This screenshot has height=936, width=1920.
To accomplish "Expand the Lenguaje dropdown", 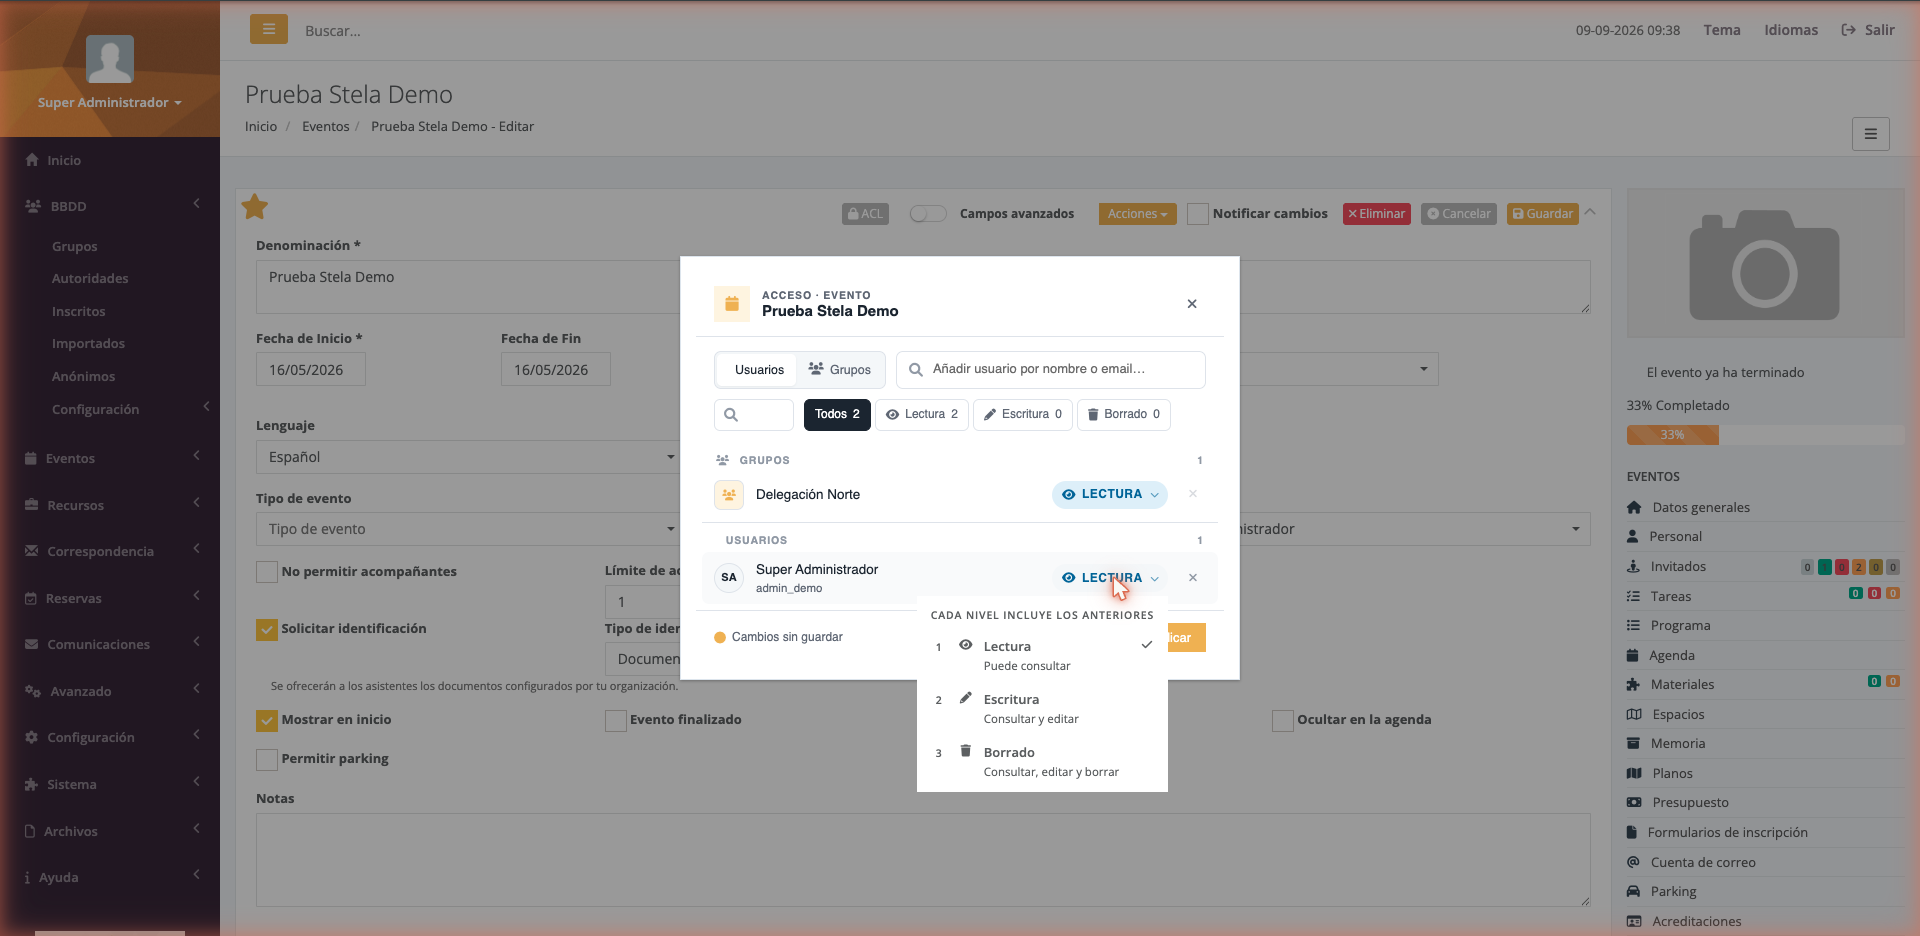I will (x=467, y=457).
